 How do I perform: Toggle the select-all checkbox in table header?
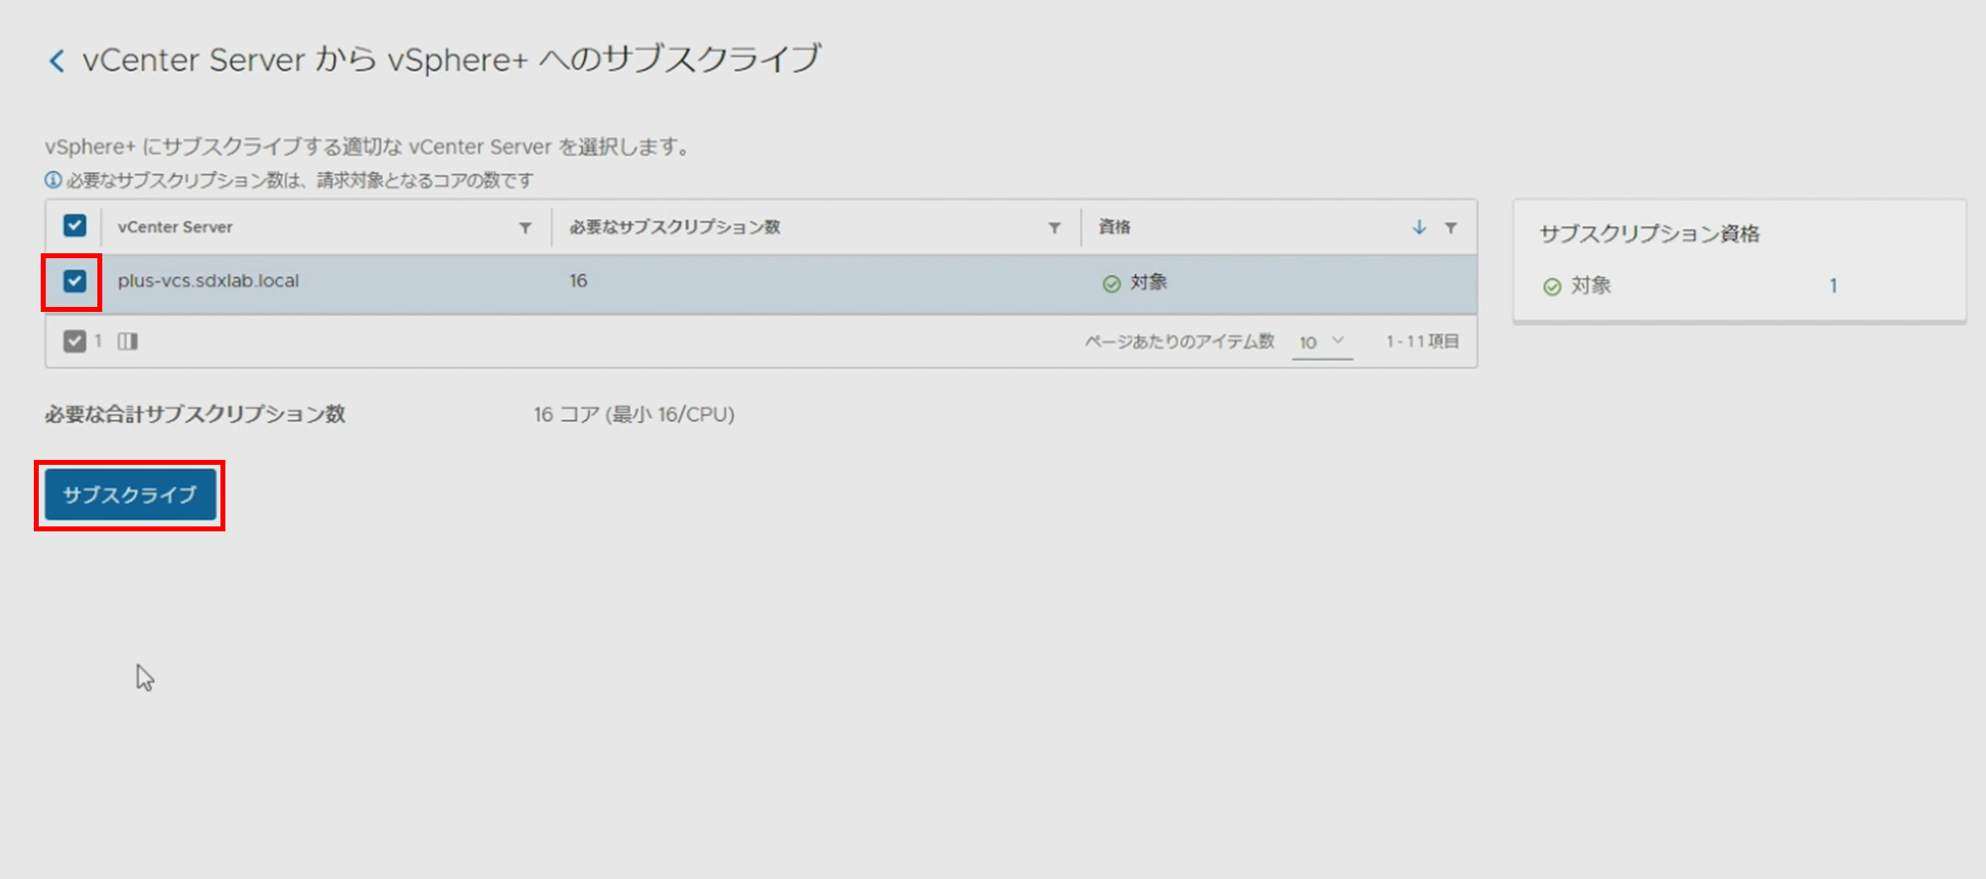(75, 226)
